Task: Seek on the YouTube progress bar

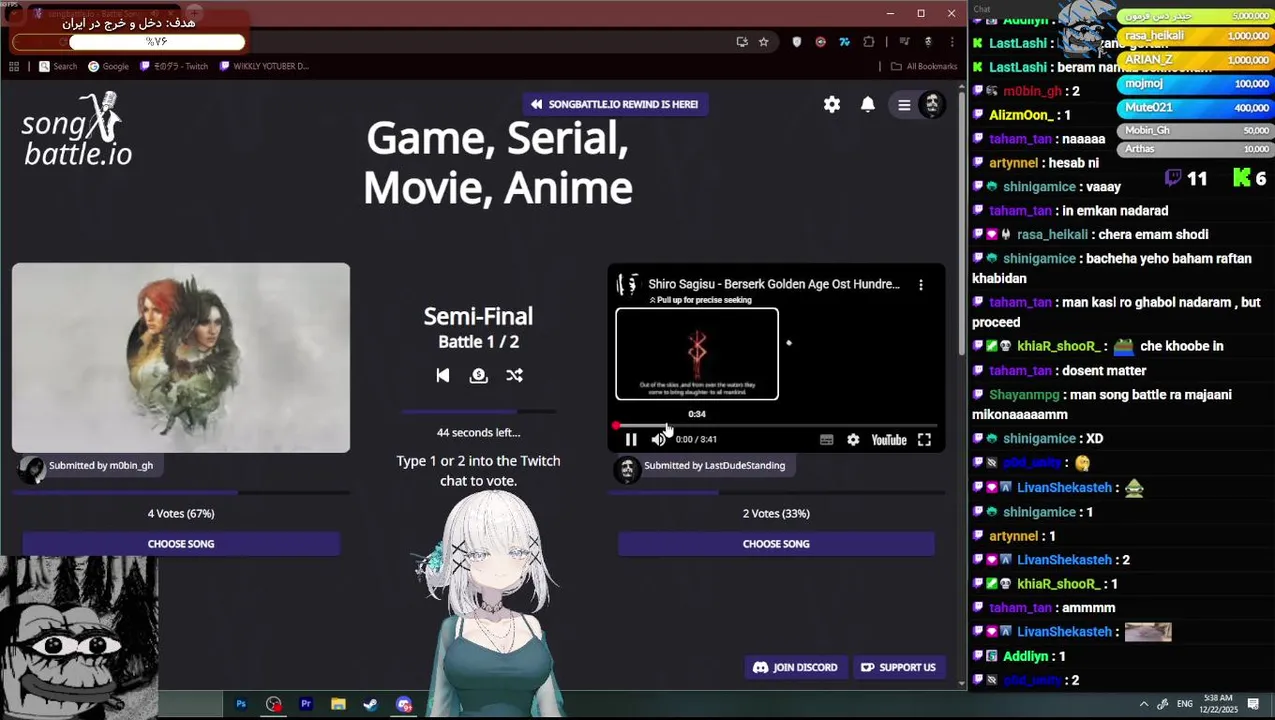Action: pos(776,426)
